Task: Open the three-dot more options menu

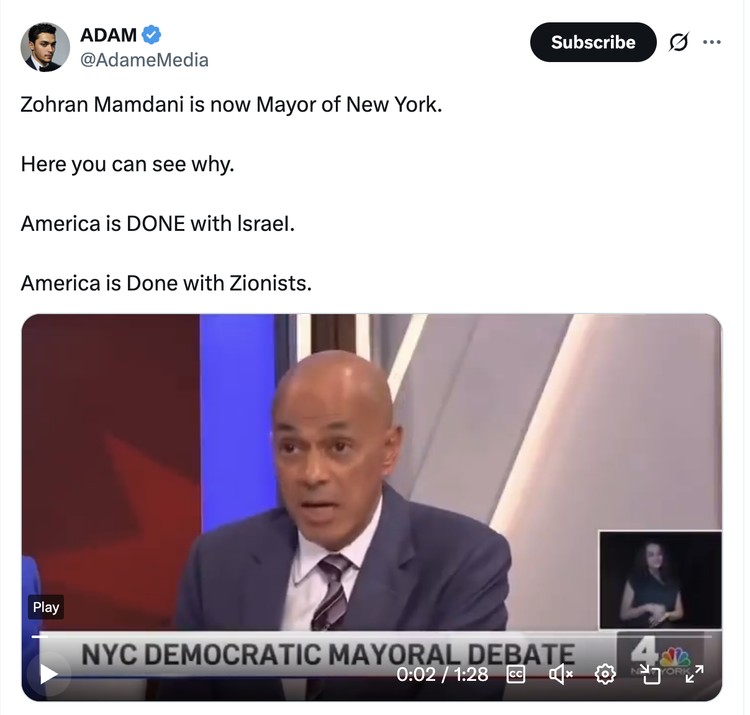Action: [712, 42]
